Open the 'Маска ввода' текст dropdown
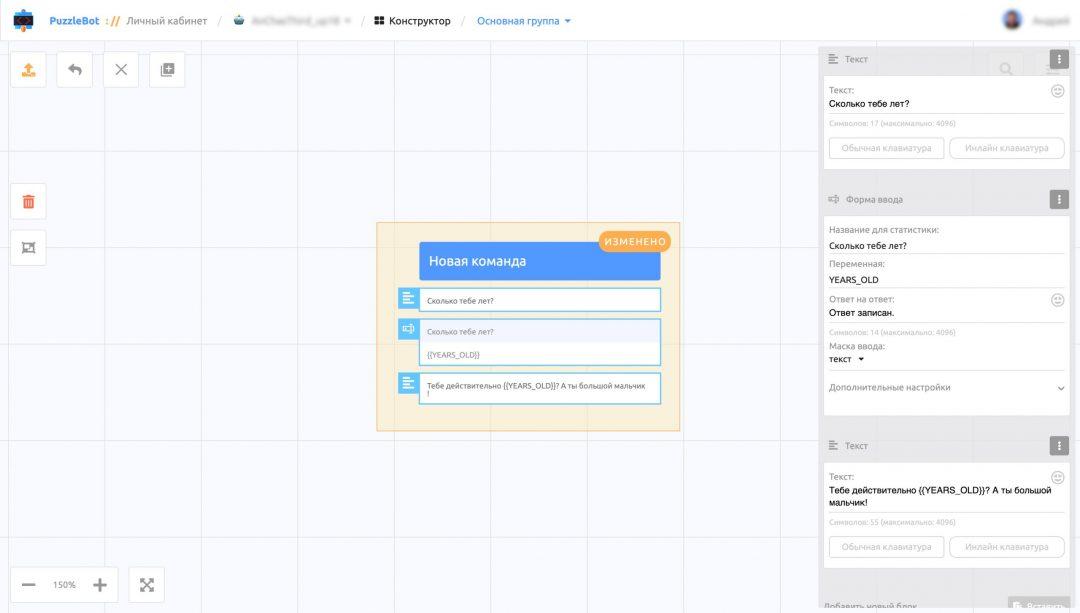This screenshot has width=1080, height=613. (x=846, y=359)
